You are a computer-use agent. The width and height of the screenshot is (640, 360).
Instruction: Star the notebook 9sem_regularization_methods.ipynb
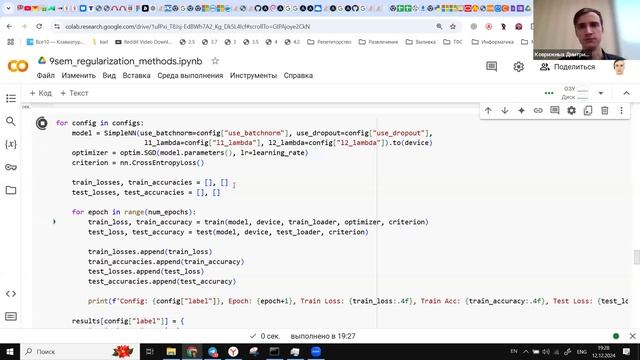[215, 61]
